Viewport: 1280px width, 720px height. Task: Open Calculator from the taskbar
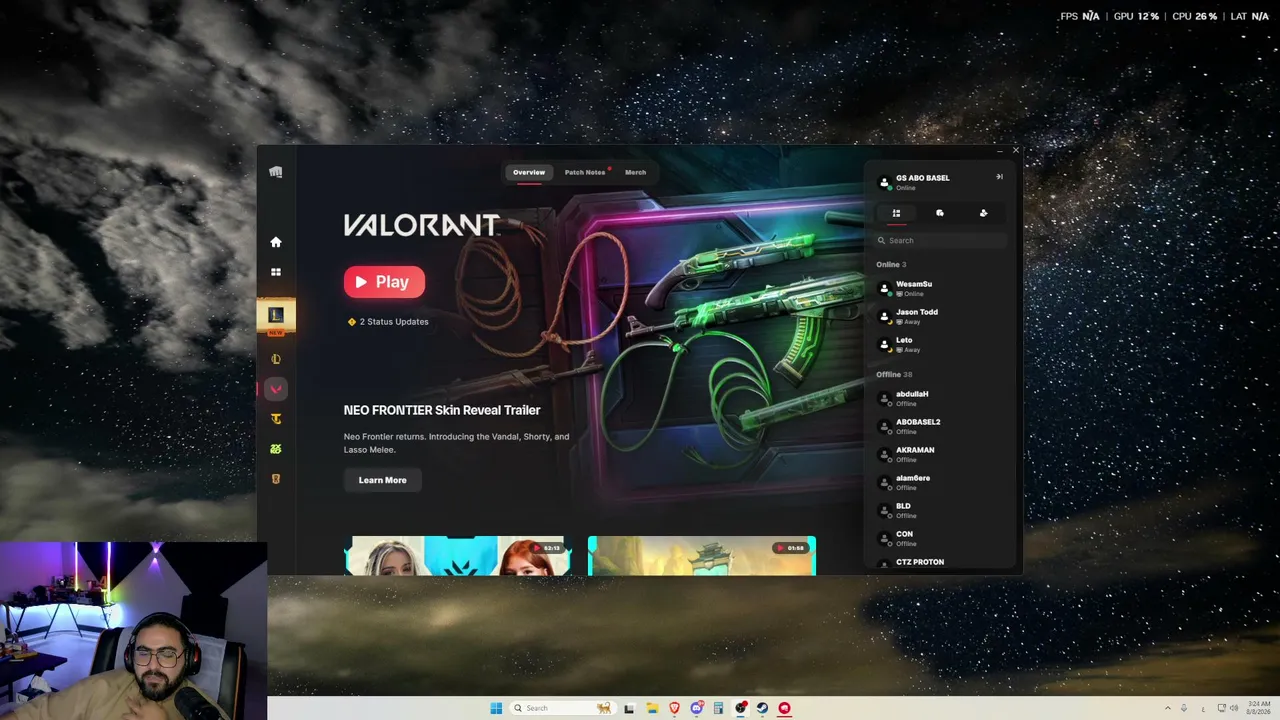click(x=718, y=708)
